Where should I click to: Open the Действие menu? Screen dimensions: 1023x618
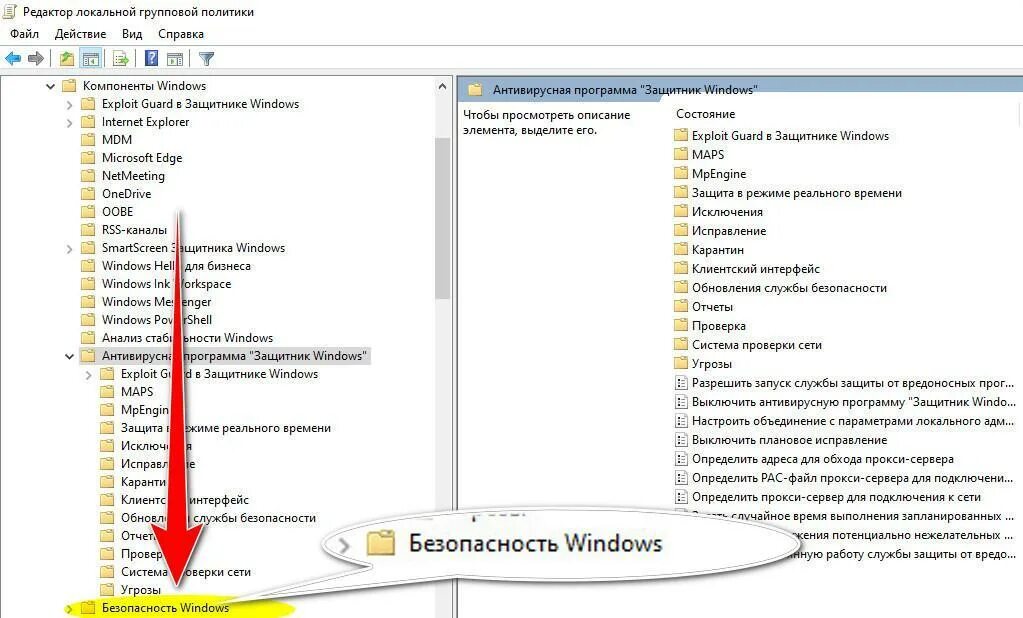80,33
